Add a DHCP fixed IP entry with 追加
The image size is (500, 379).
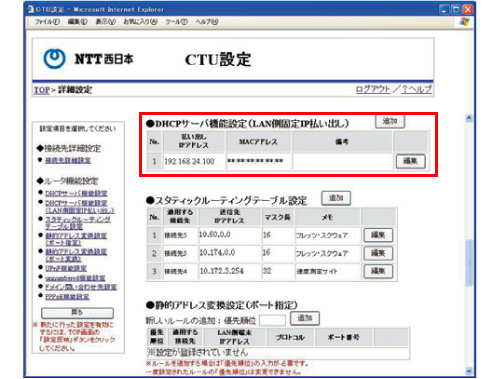pos(390,121)
